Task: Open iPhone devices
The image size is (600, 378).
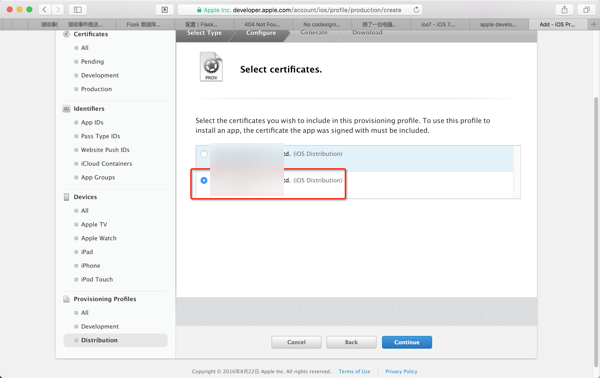Action: click(90, 266)
